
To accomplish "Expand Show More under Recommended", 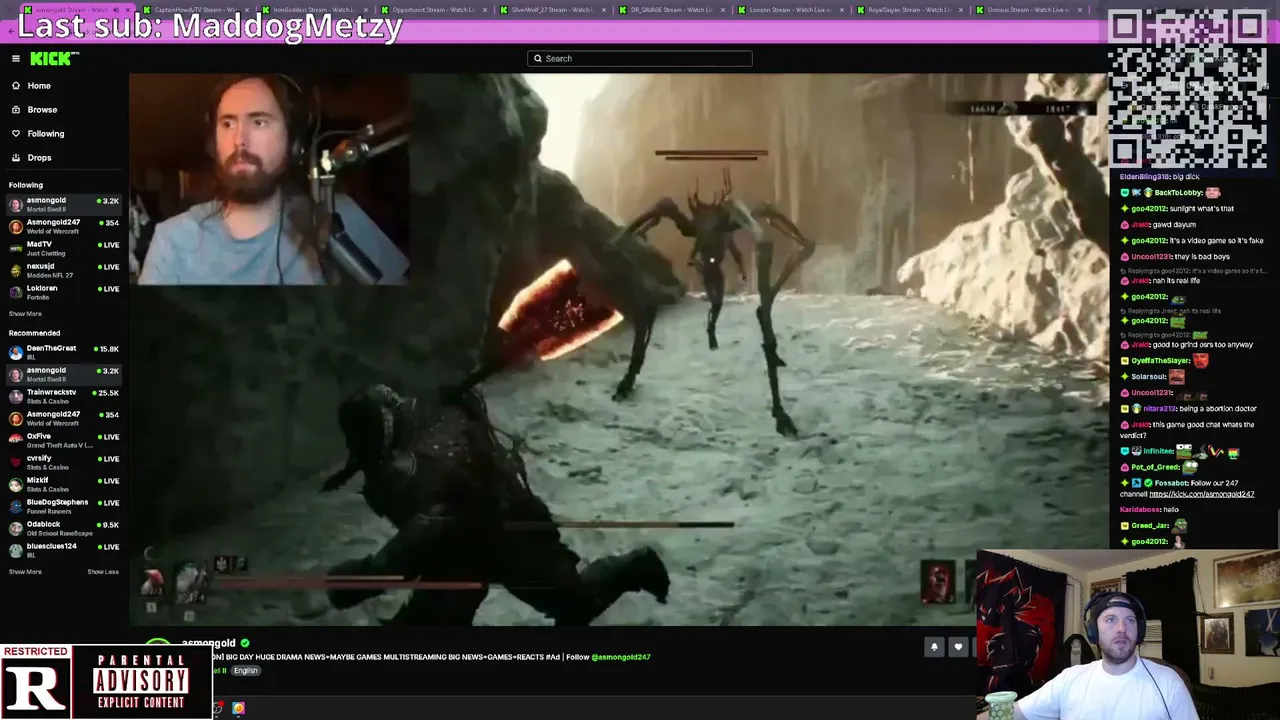I will (x=25, y=572).
